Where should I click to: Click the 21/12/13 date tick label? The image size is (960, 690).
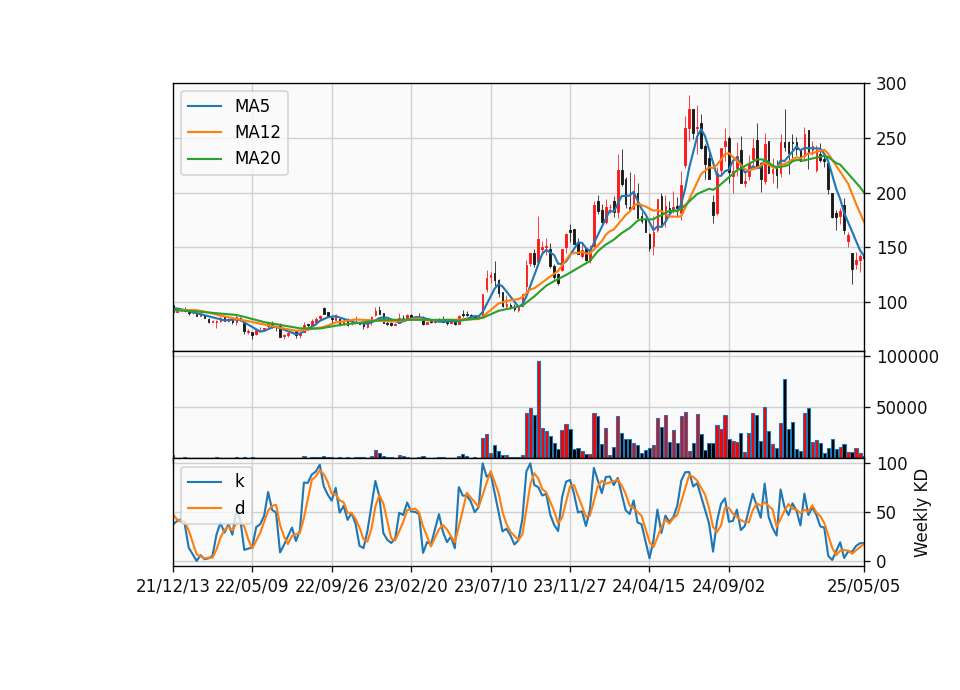coord(173,586)
